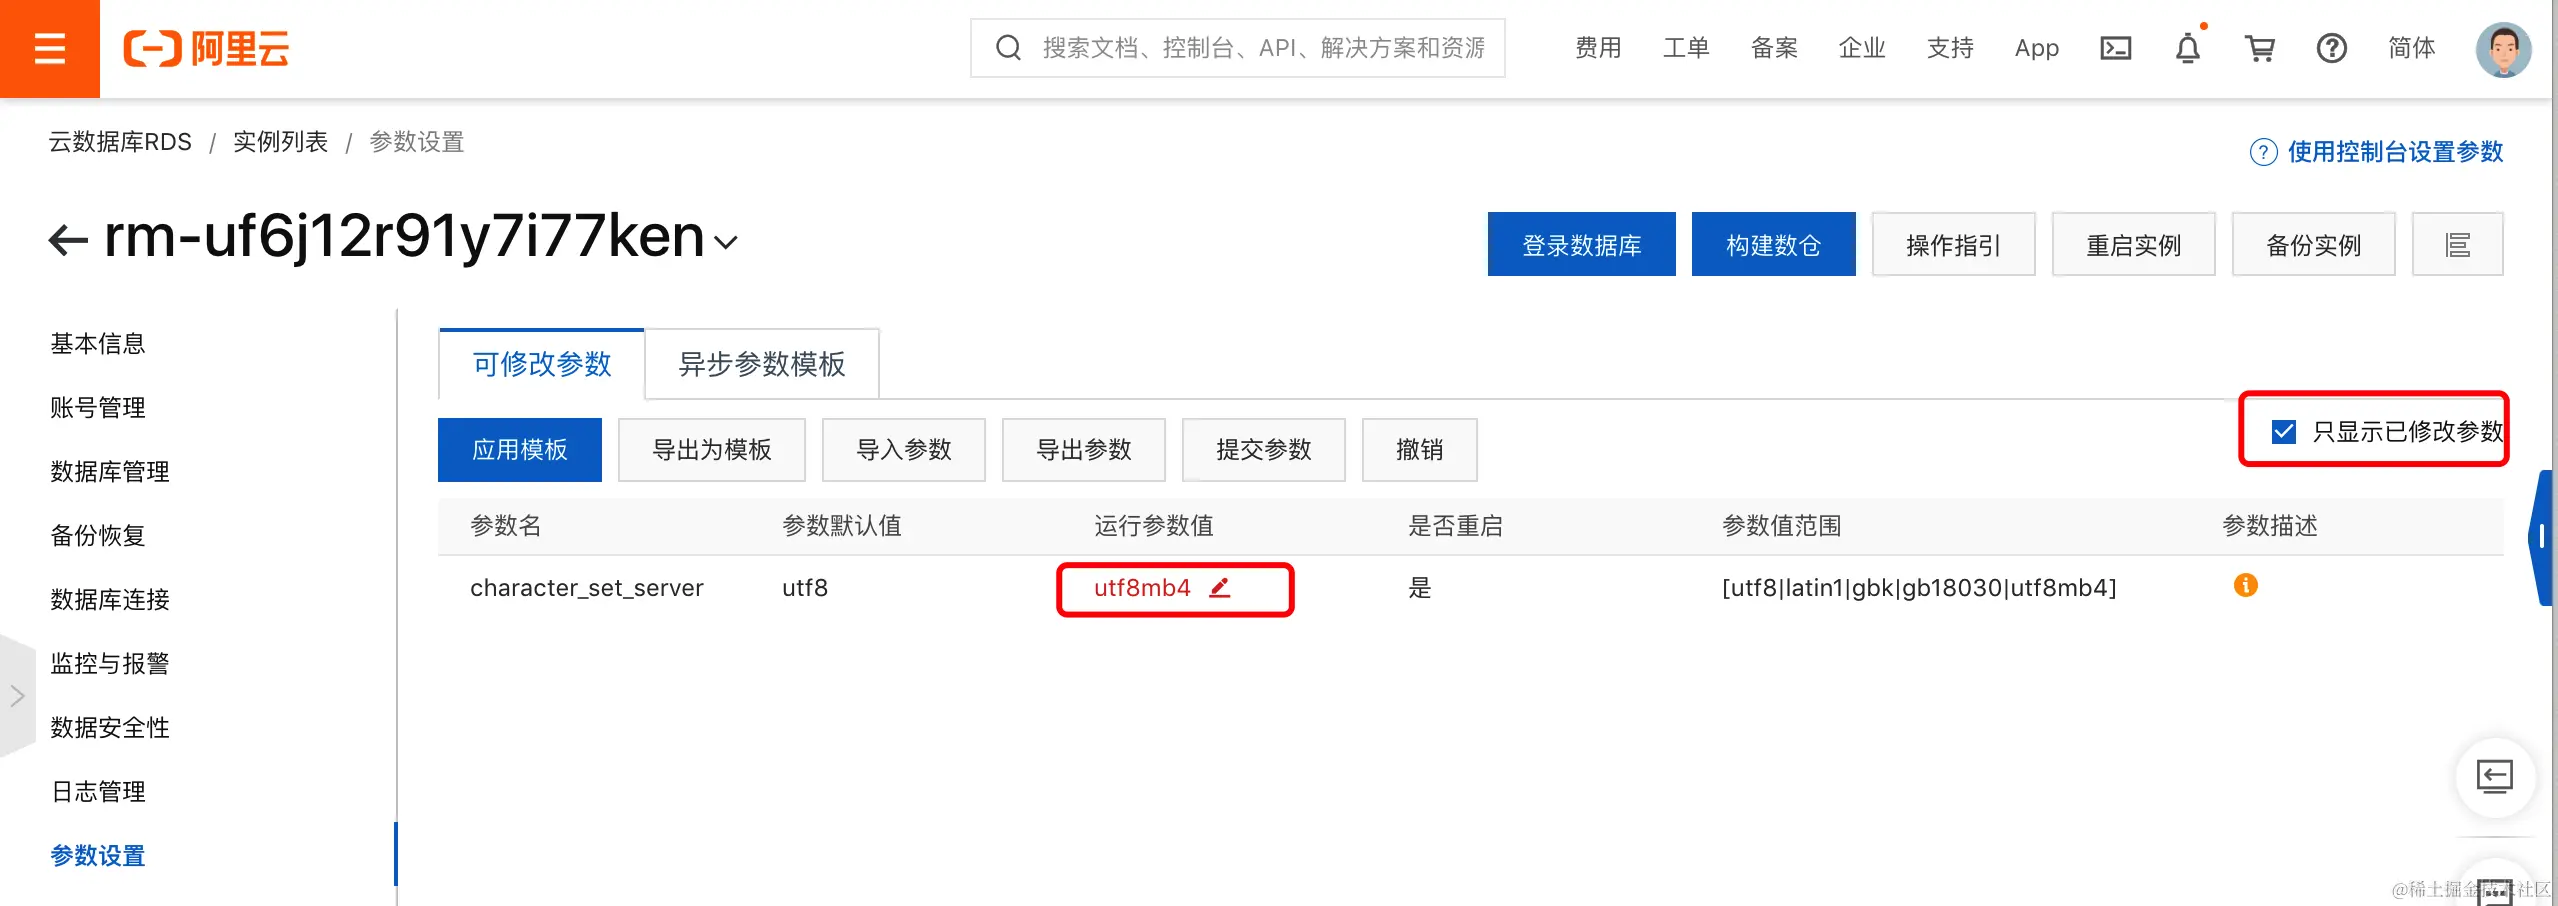Screen dimensions: 2558x906
Task: Click the 参数名 column header
Action: coord(506,526)
